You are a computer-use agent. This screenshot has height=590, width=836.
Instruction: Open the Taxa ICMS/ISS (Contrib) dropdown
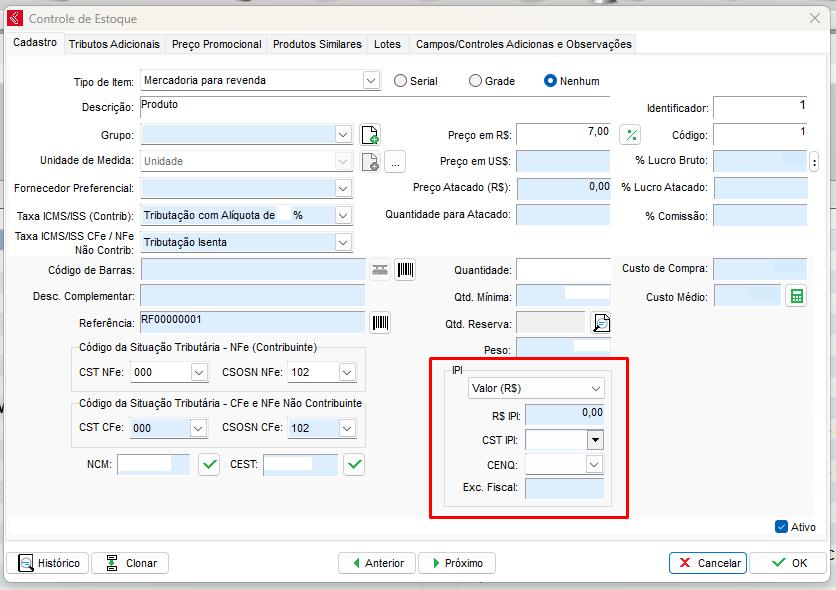pyautogui.click(x=343, y=215)
